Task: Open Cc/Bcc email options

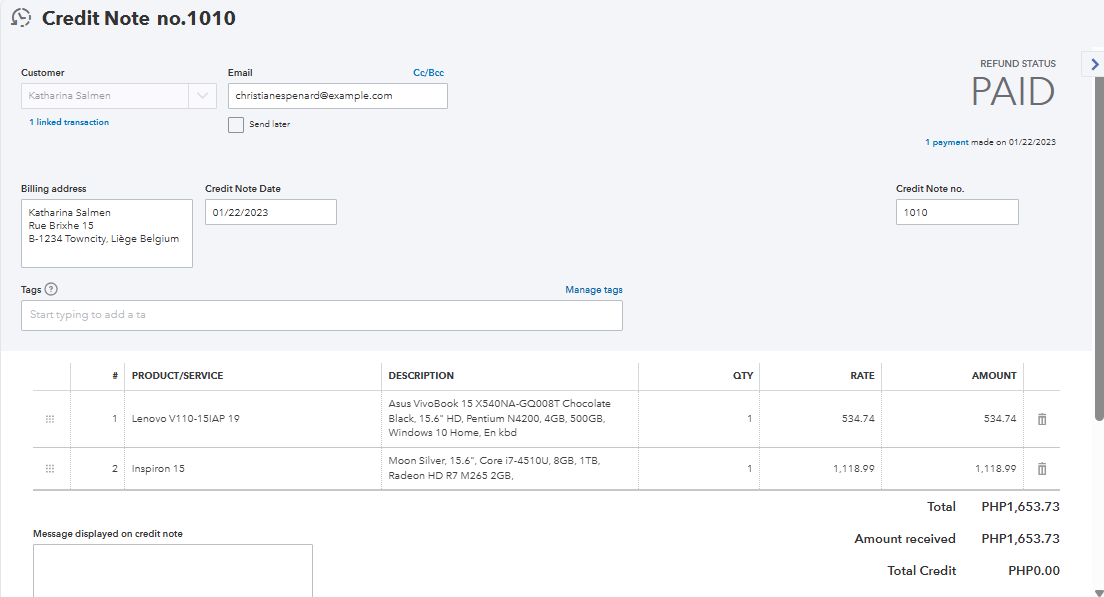Action: (428, 73)
